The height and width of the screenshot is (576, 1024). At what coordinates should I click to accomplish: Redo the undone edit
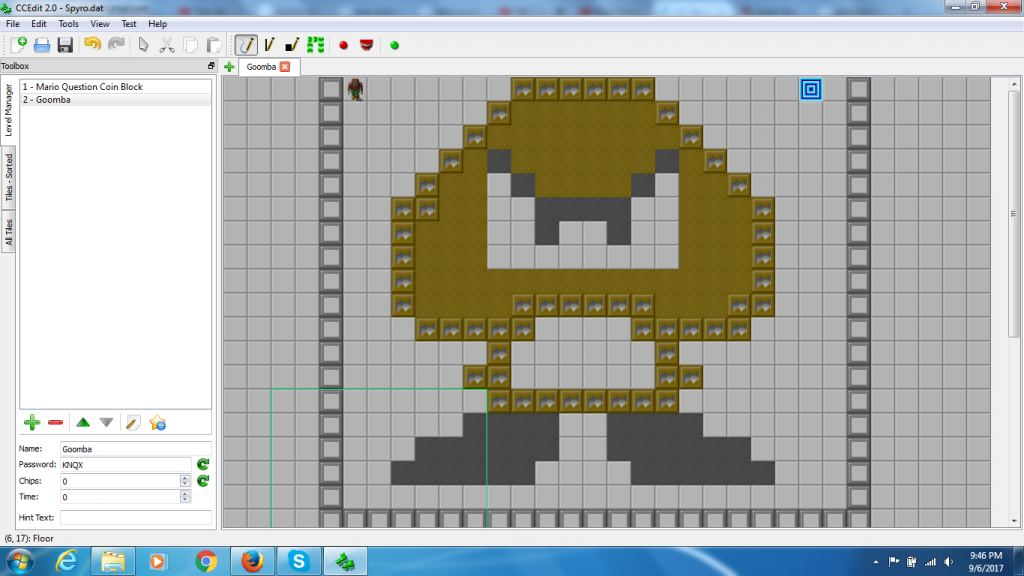116,44
